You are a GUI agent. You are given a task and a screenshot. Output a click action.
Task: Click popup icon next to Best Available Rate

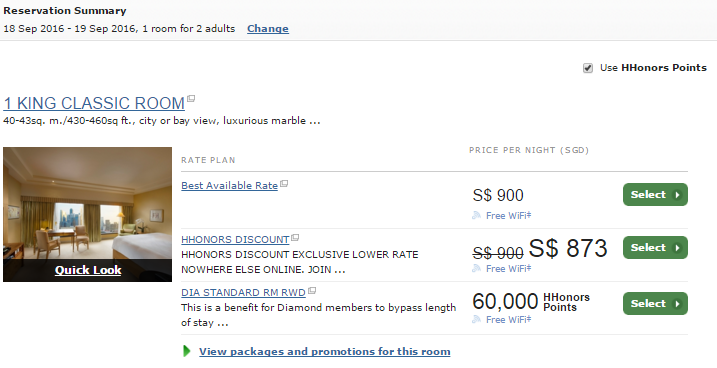284,184
